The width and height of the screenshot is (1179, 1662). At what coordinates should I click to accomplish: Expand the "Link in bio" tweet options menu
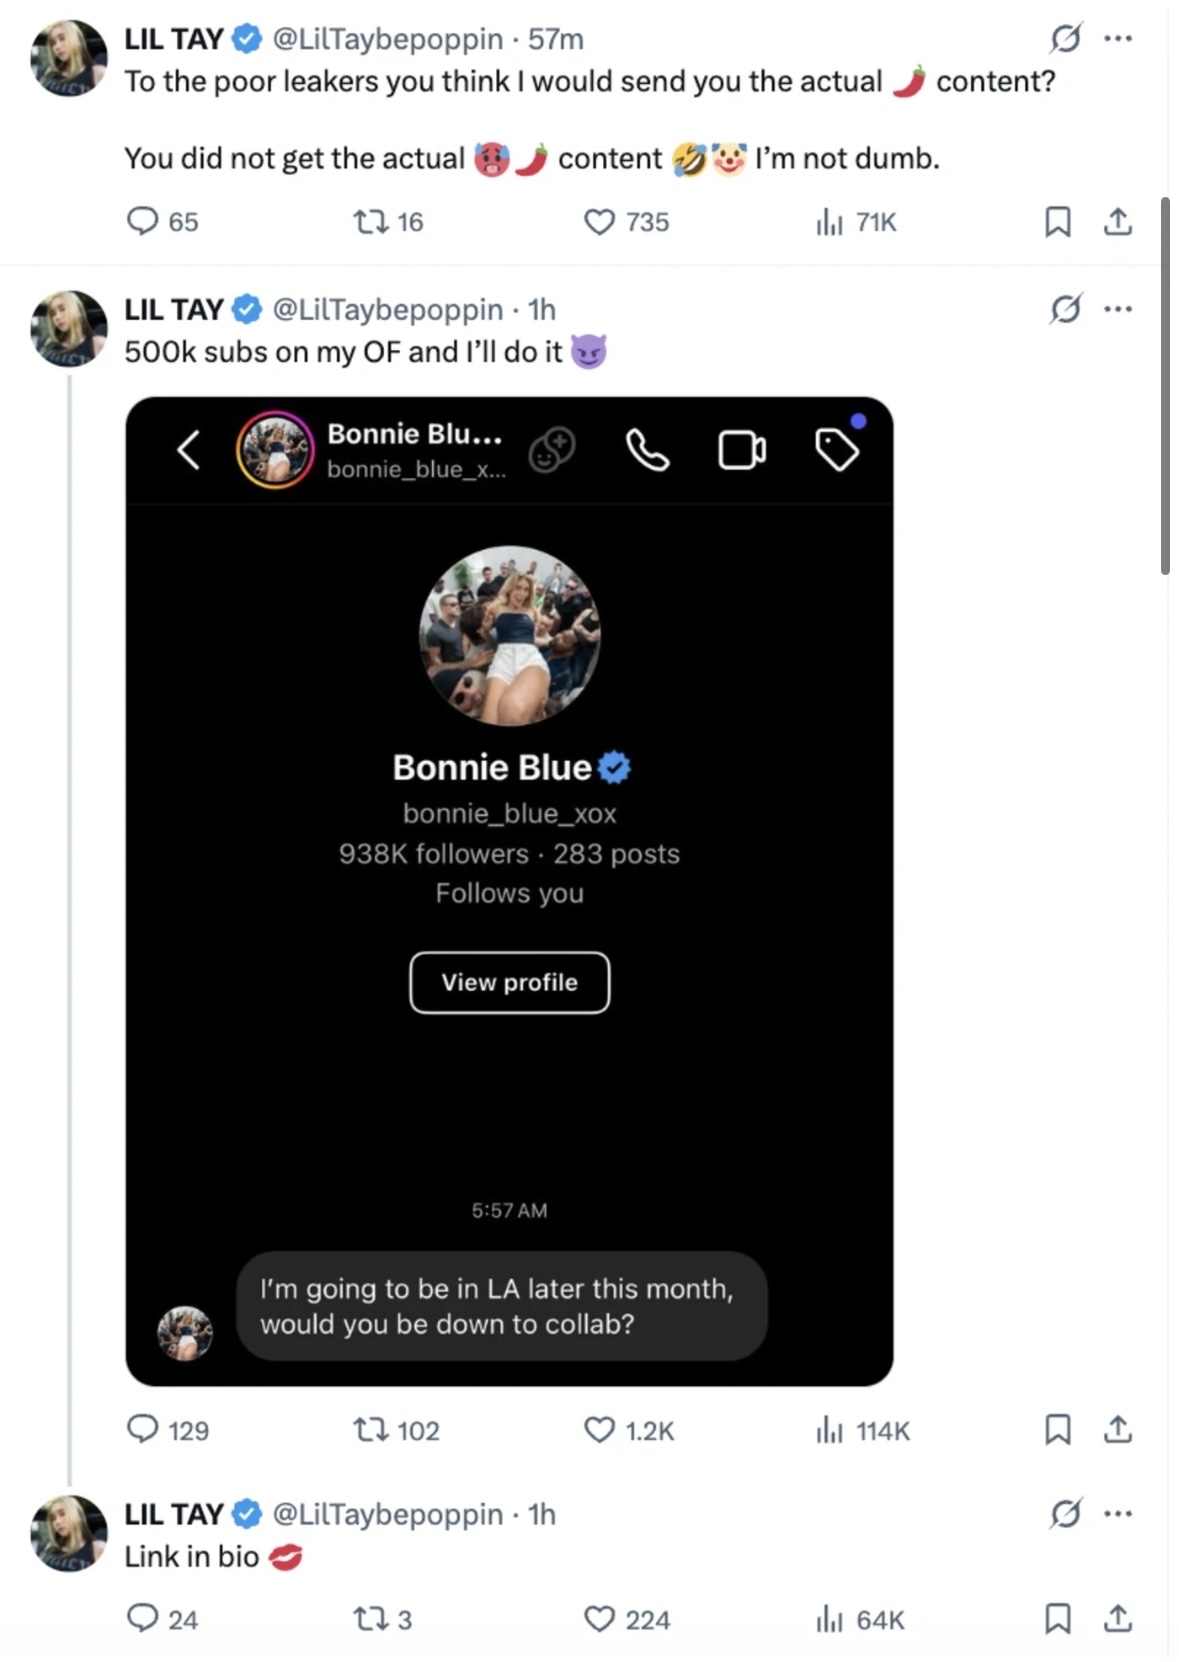[1118, 1514]
